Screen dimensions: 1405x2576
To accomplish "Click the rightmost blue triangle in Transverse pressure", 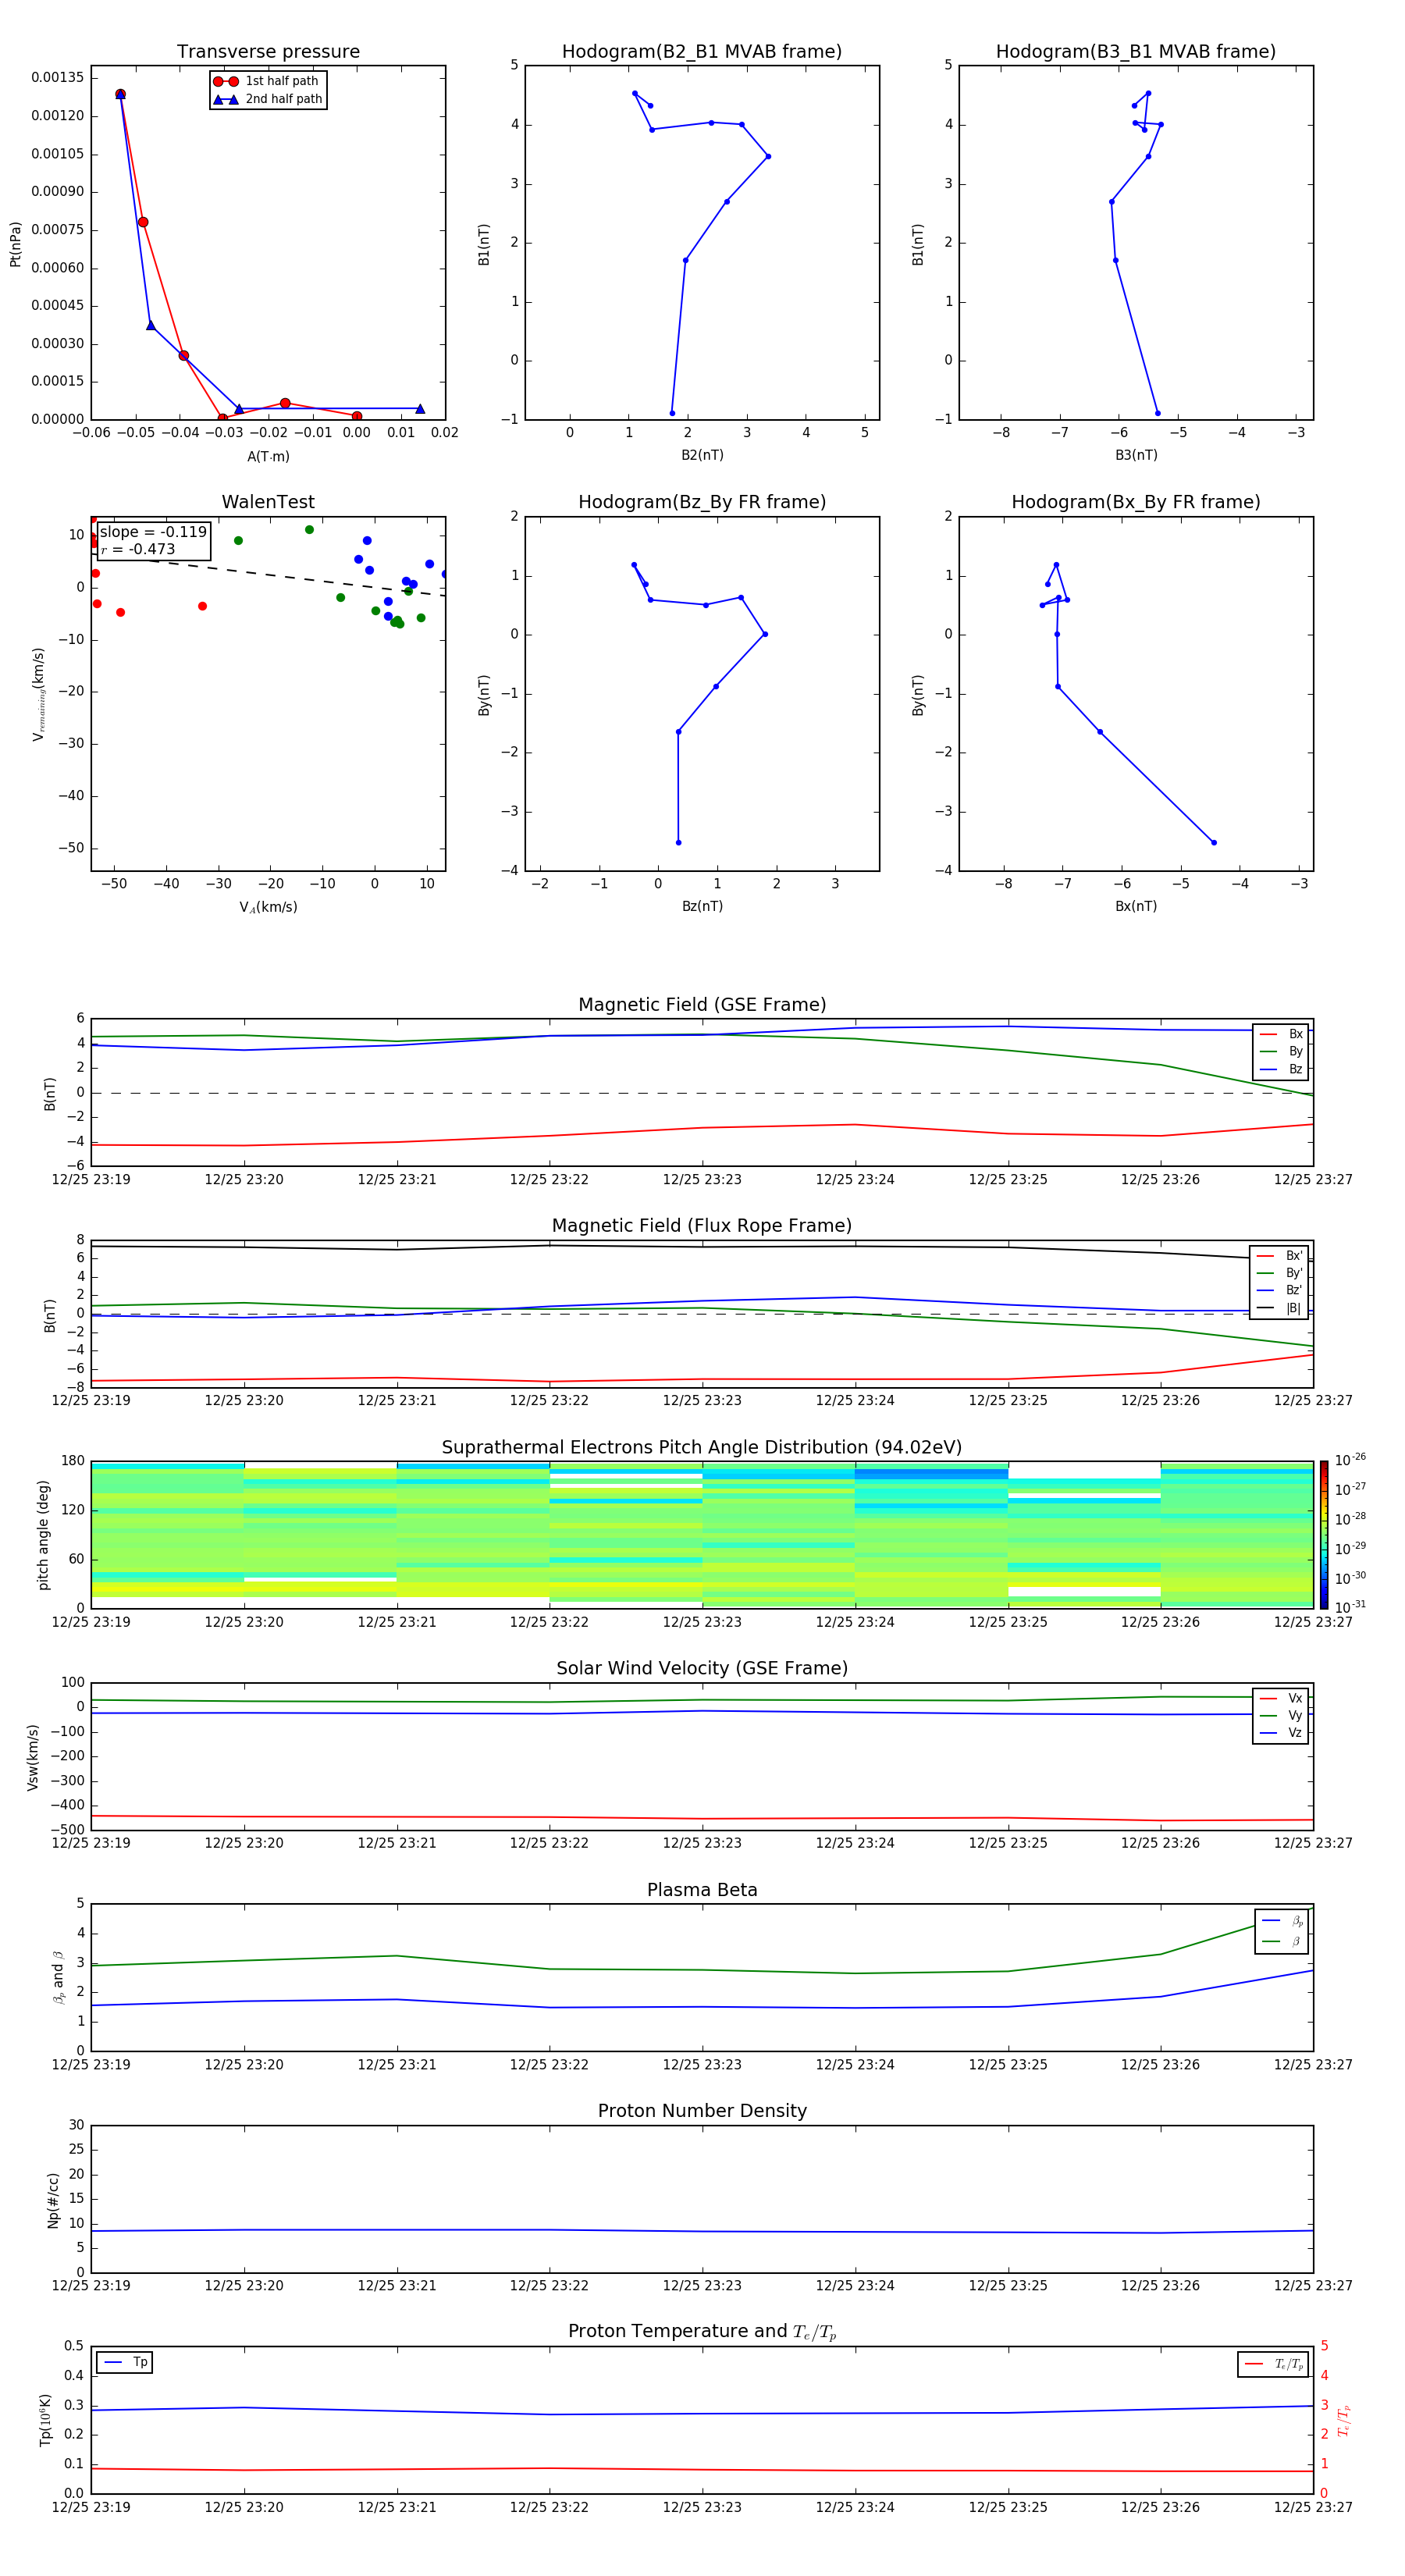I will 420,408.
